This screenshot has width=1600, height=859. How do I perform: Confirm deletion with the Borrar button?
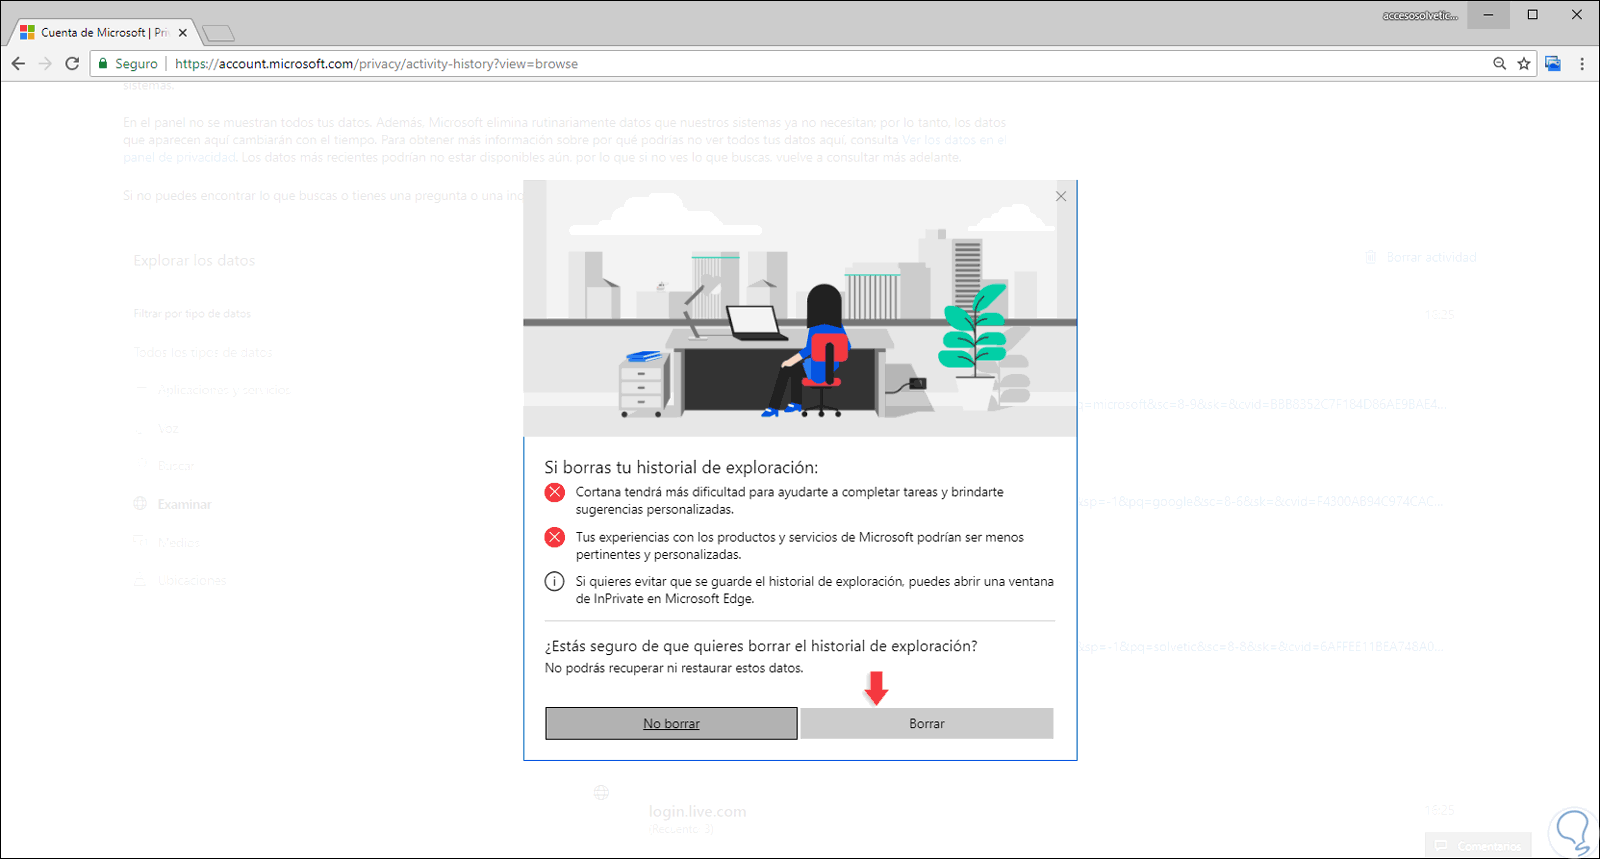(x=927, y=723)
